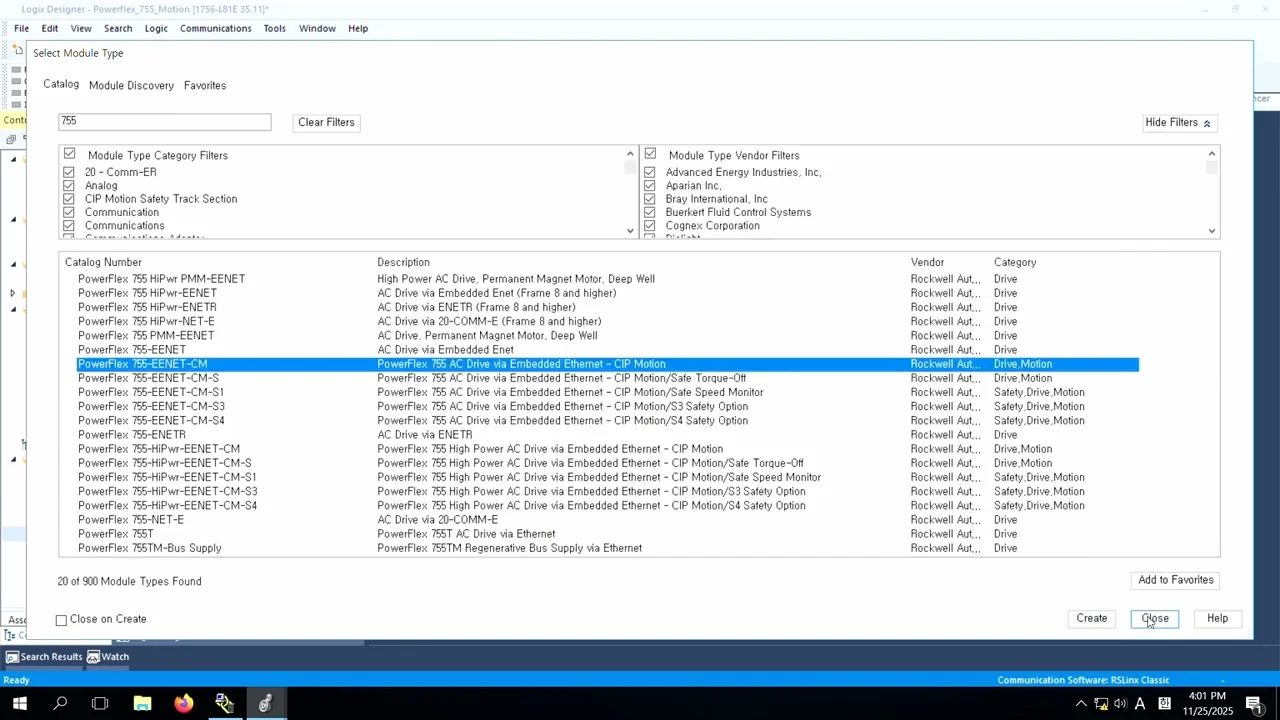Image resolution: width=1280 pixels, height=720 pixels.
Task: Uncheck the Cognex Corporation vendor filter
Action: tap(650, 226)
